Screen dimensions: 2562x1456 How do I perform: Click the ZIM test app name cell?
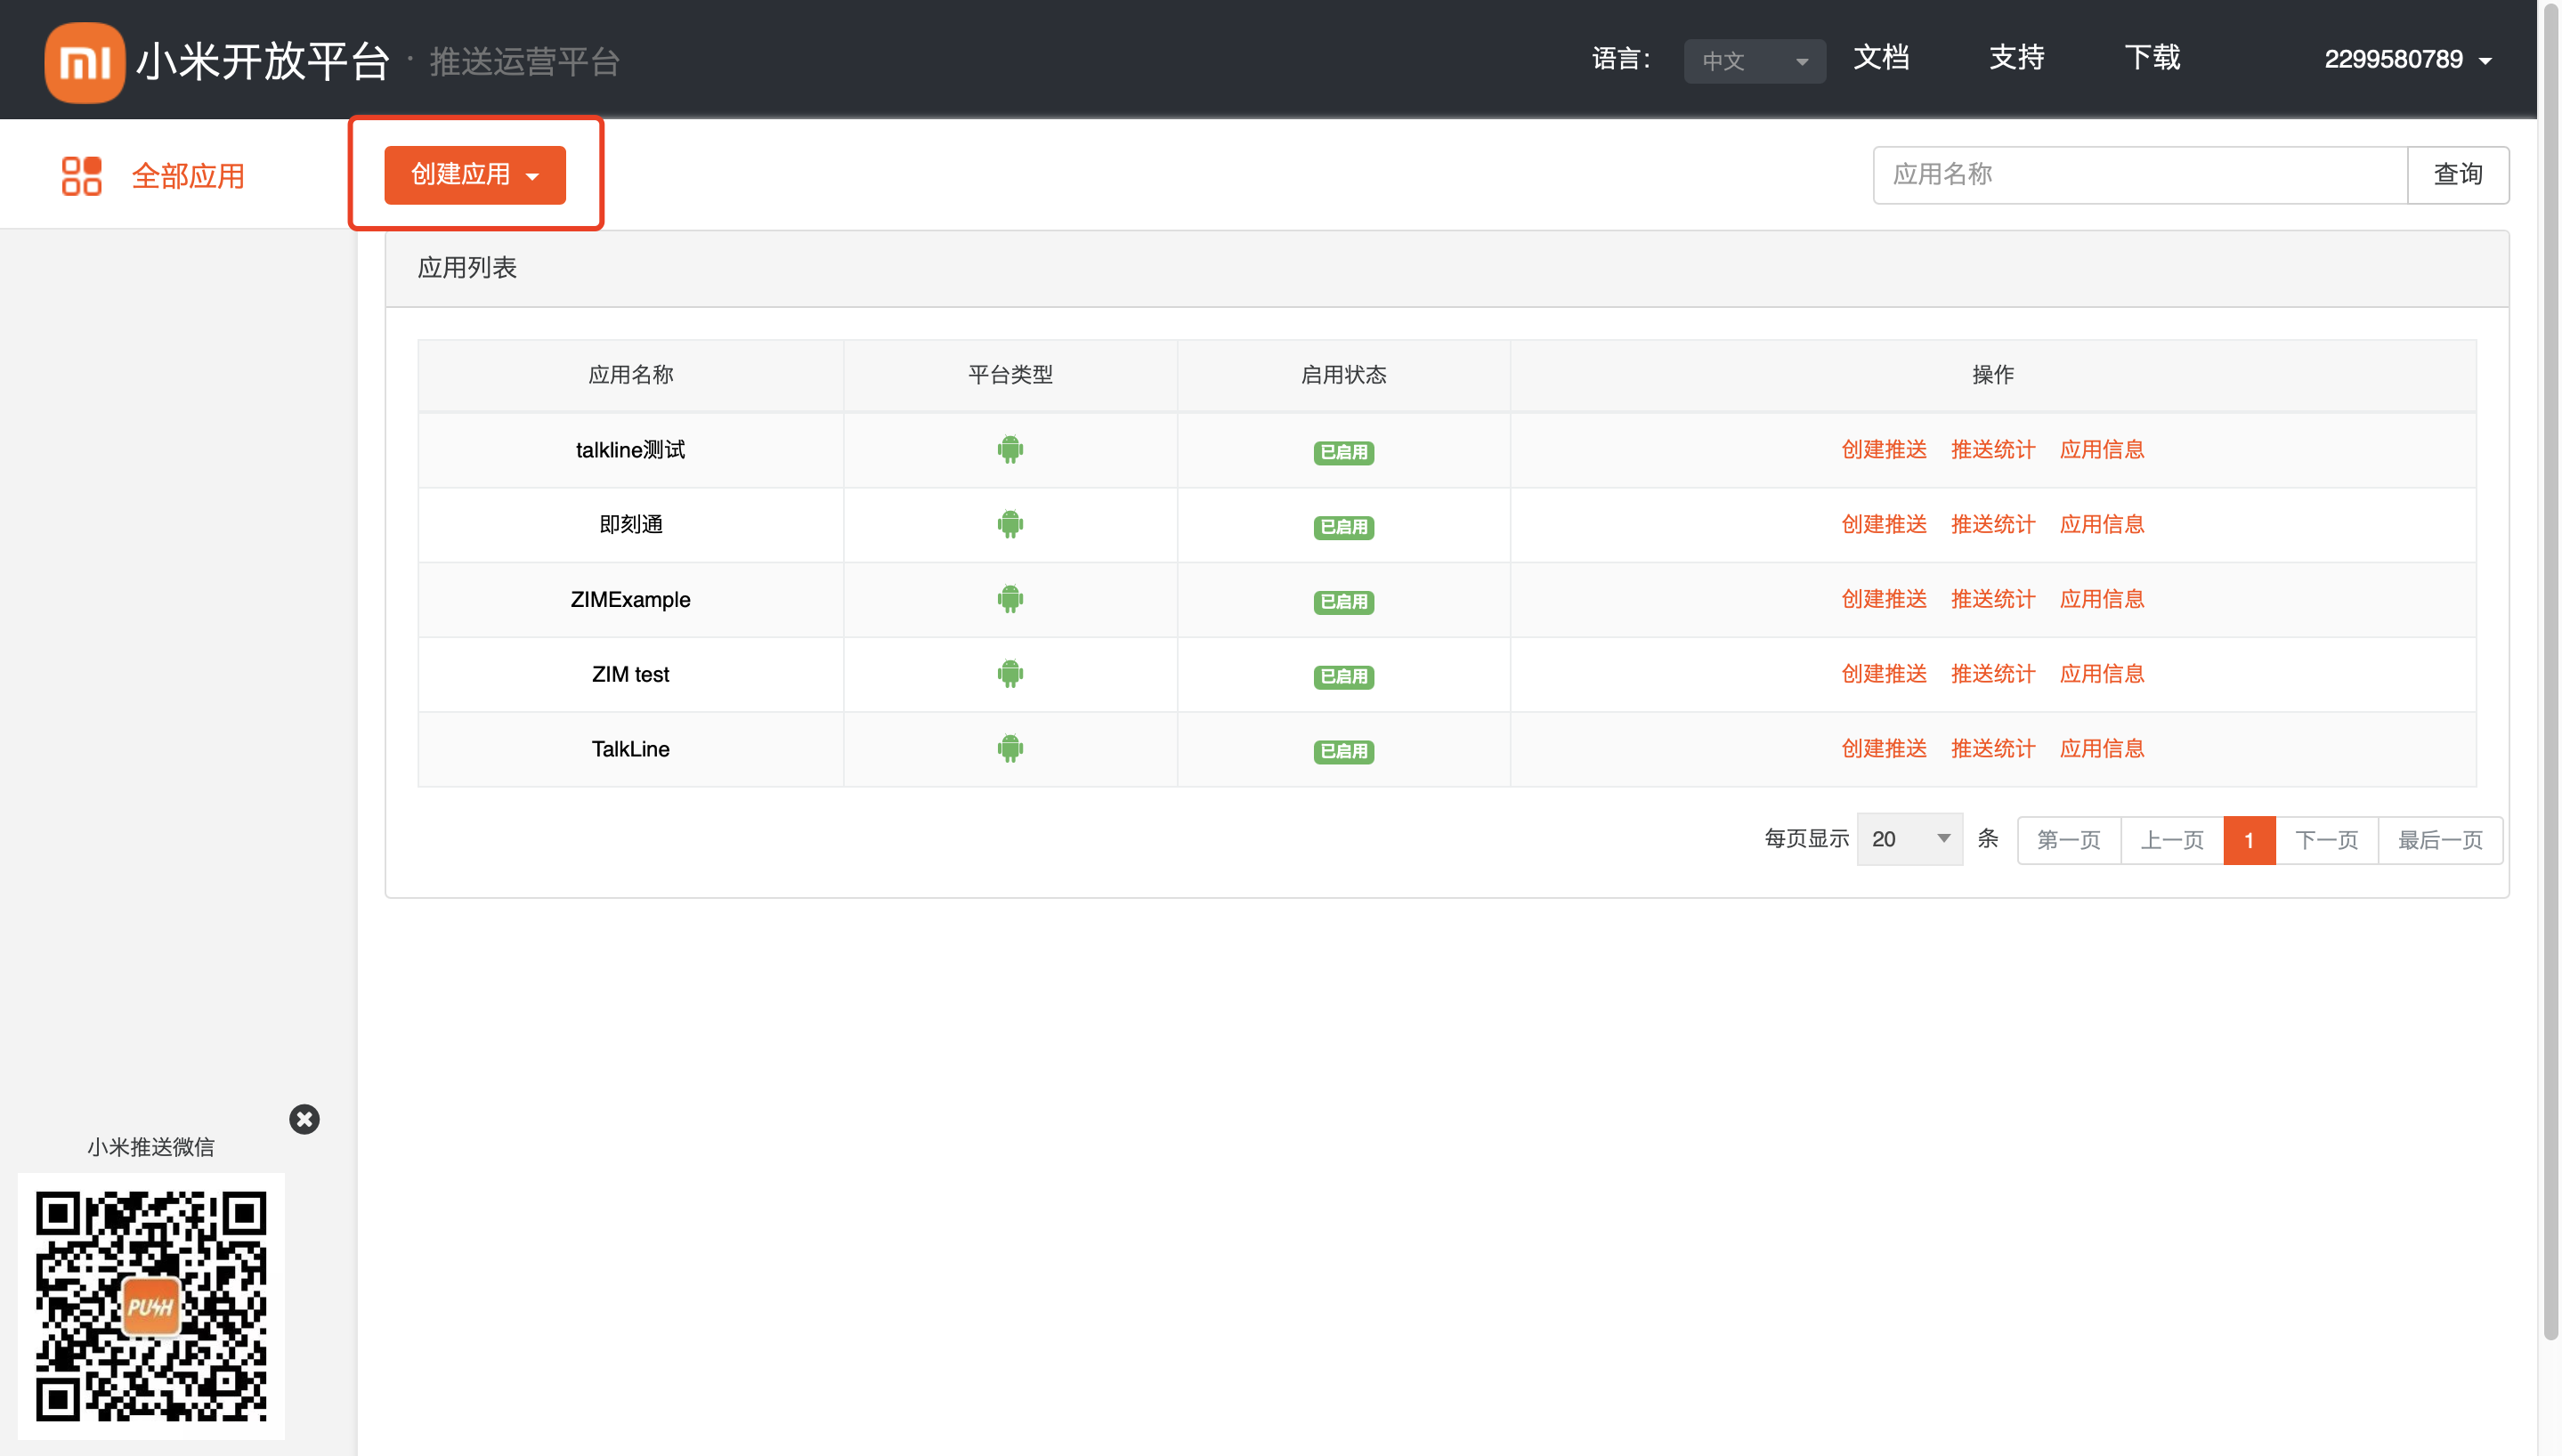[630, 675]
